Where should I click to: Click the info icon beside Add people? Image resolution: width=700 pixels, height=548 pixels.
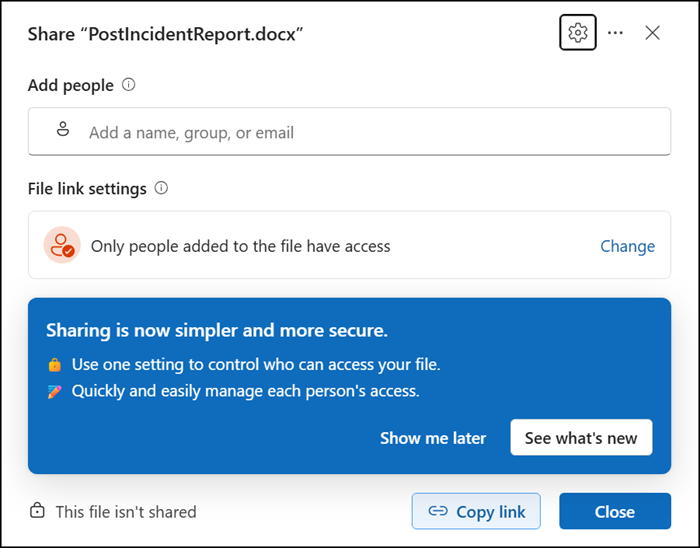pyautogui.click(x=129, y=84)
